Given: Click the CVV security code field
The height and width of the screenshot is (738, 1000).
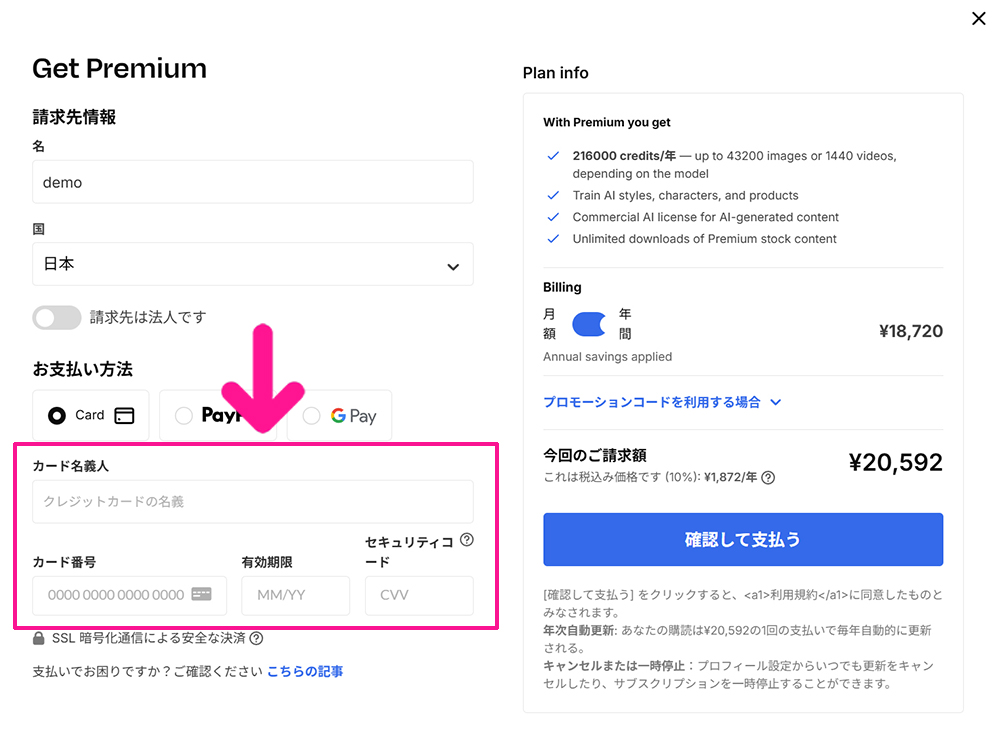Looking at the screenshot, I should click(419, 595).
